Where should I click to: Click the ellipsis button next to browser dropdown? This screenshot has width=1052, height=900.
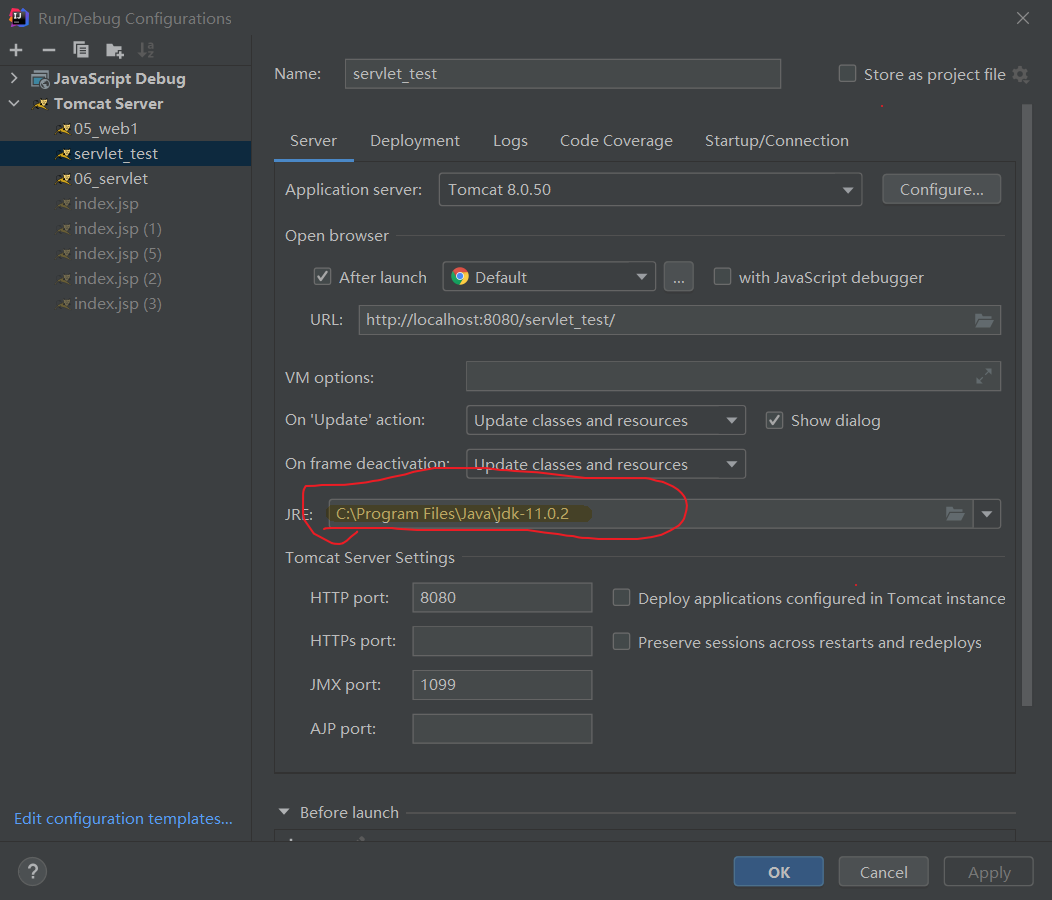point(678,277)
